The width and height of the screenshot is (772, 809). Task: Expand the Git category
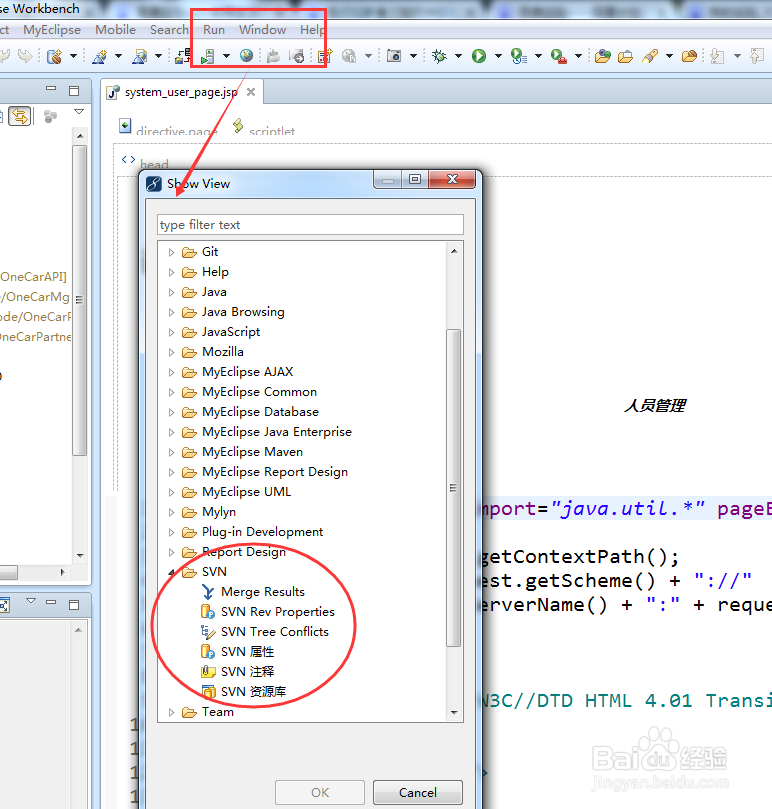coord(171,252)
